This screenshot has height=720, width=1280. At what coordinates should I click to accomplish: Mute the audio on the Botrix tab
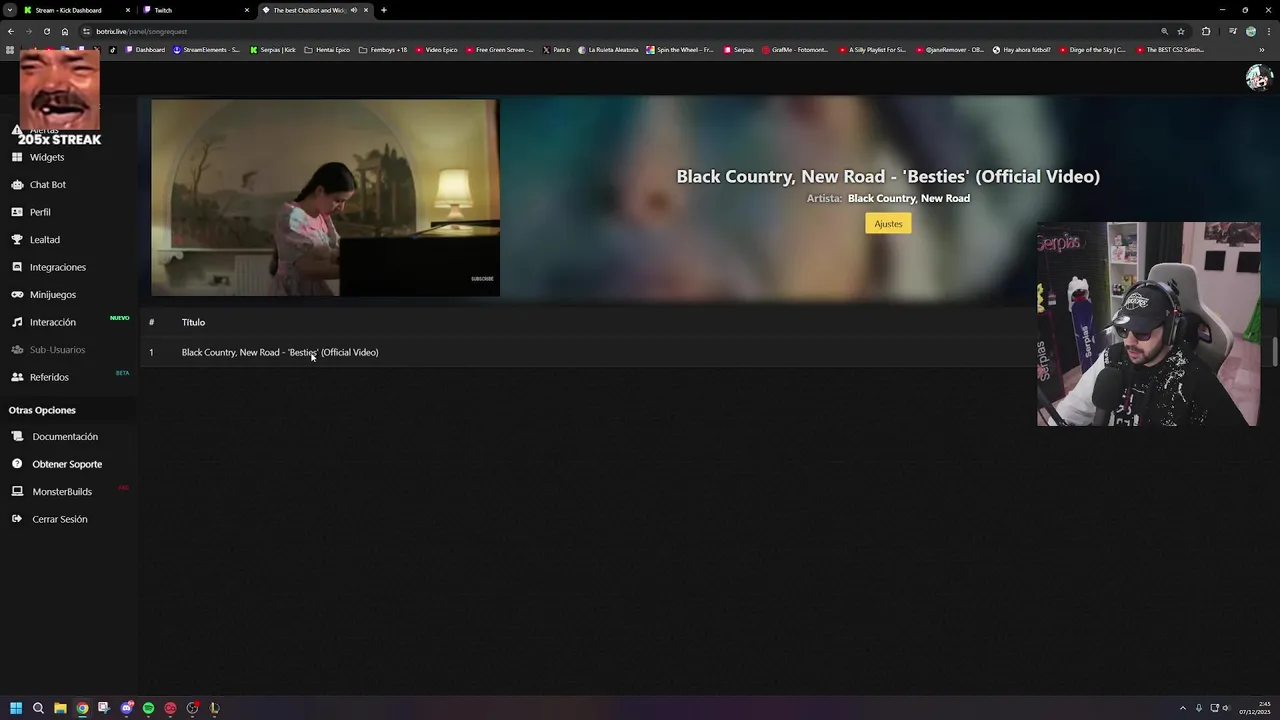pyautogui.click(x=353, y=10)
